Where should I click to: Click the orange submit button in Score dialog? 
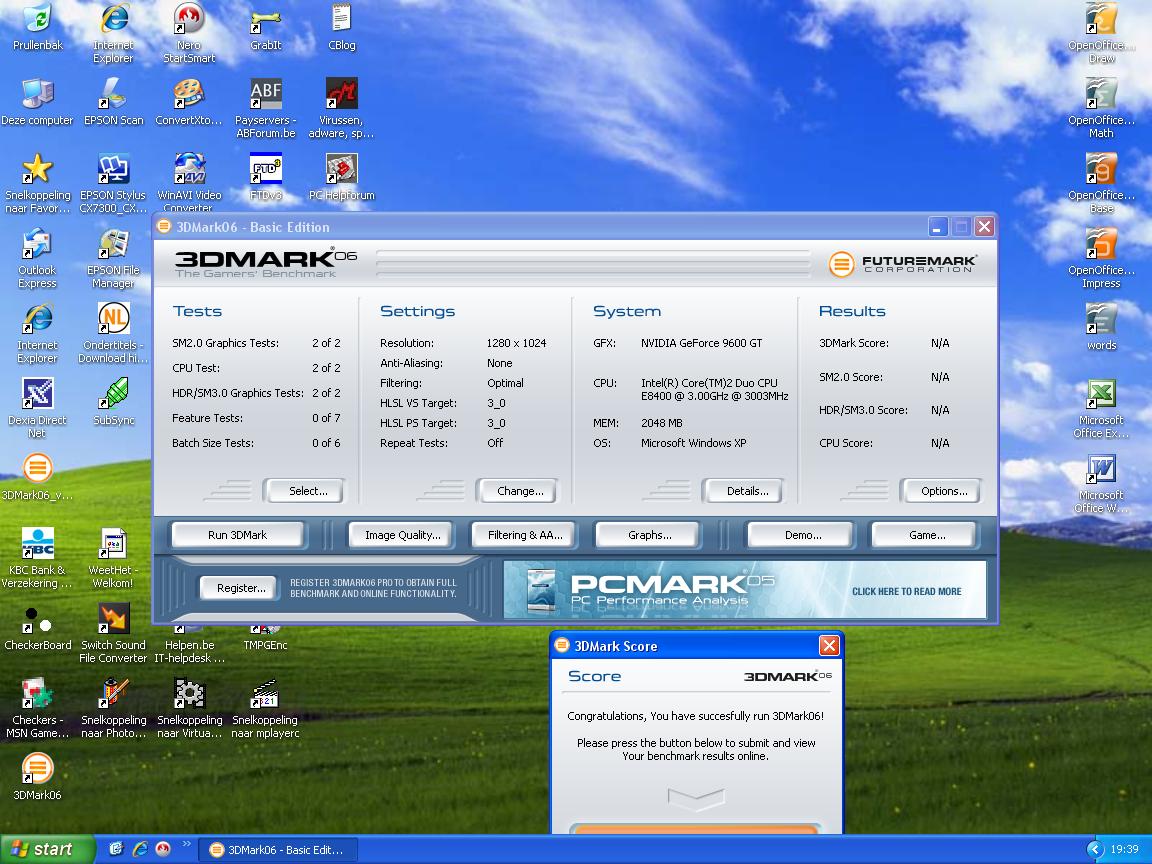coord(694,829)
